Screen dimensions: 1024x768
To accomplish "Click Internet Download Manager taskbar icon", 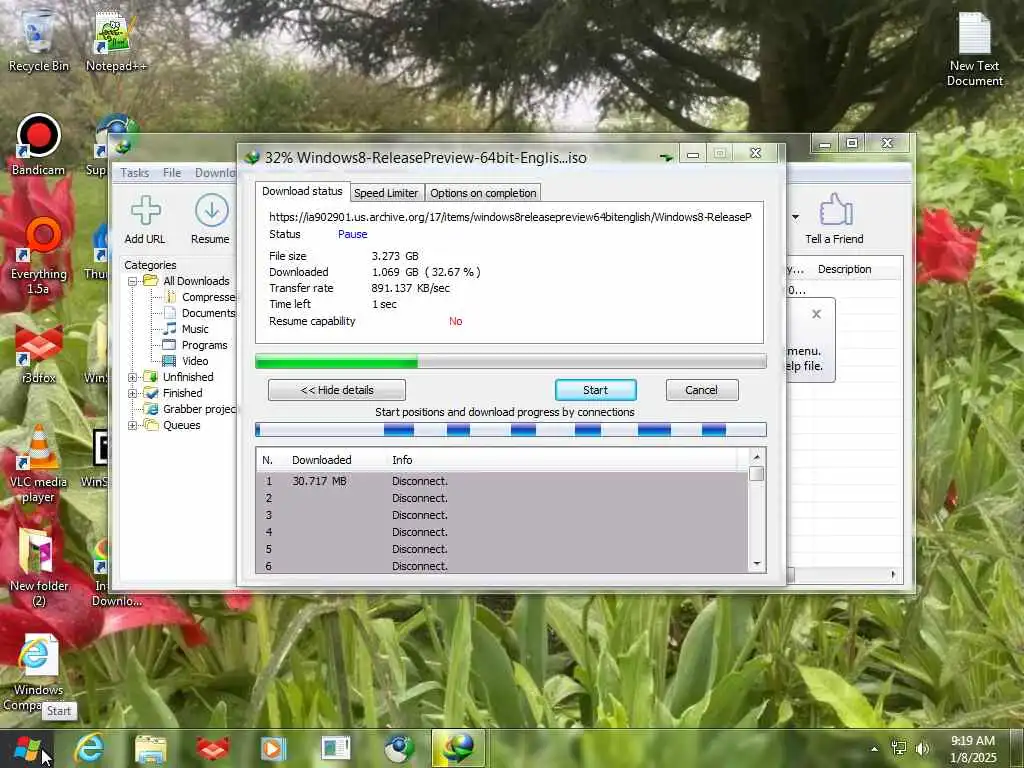I will coord(458,748).
